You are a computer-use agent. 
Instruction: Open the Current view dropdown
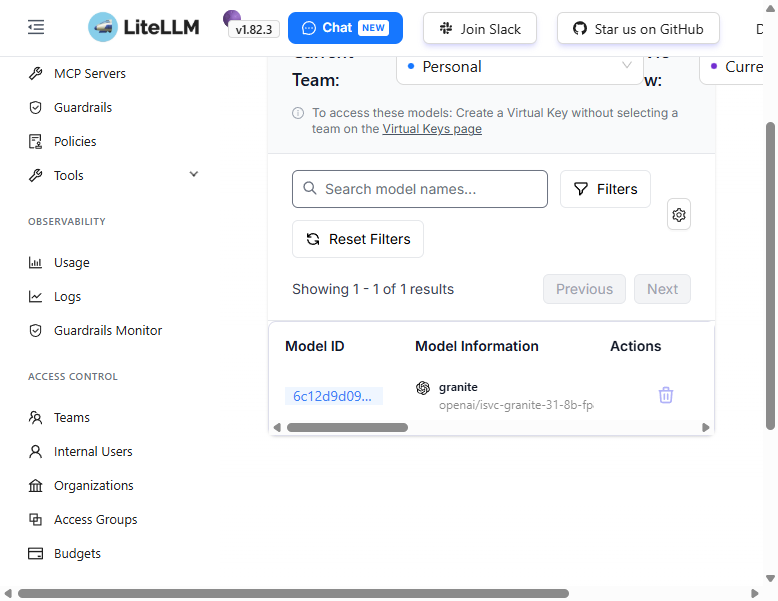click(733, 67)
